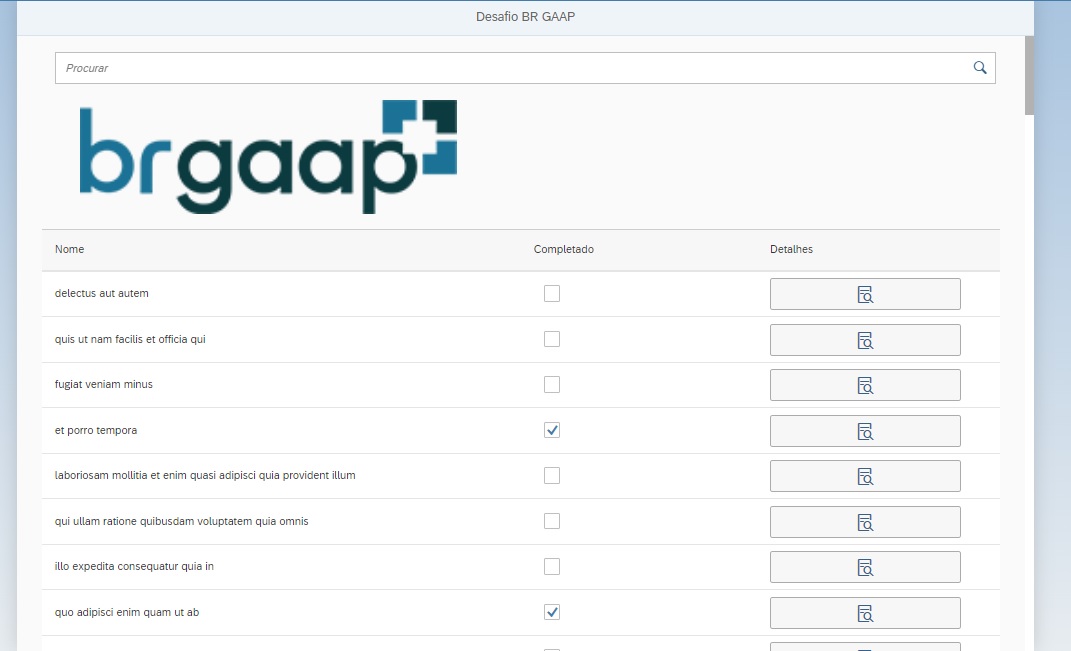Viewport: 1071px width, 651px height.
Task: Click the brgaap logo image
Action: [268, 156]
